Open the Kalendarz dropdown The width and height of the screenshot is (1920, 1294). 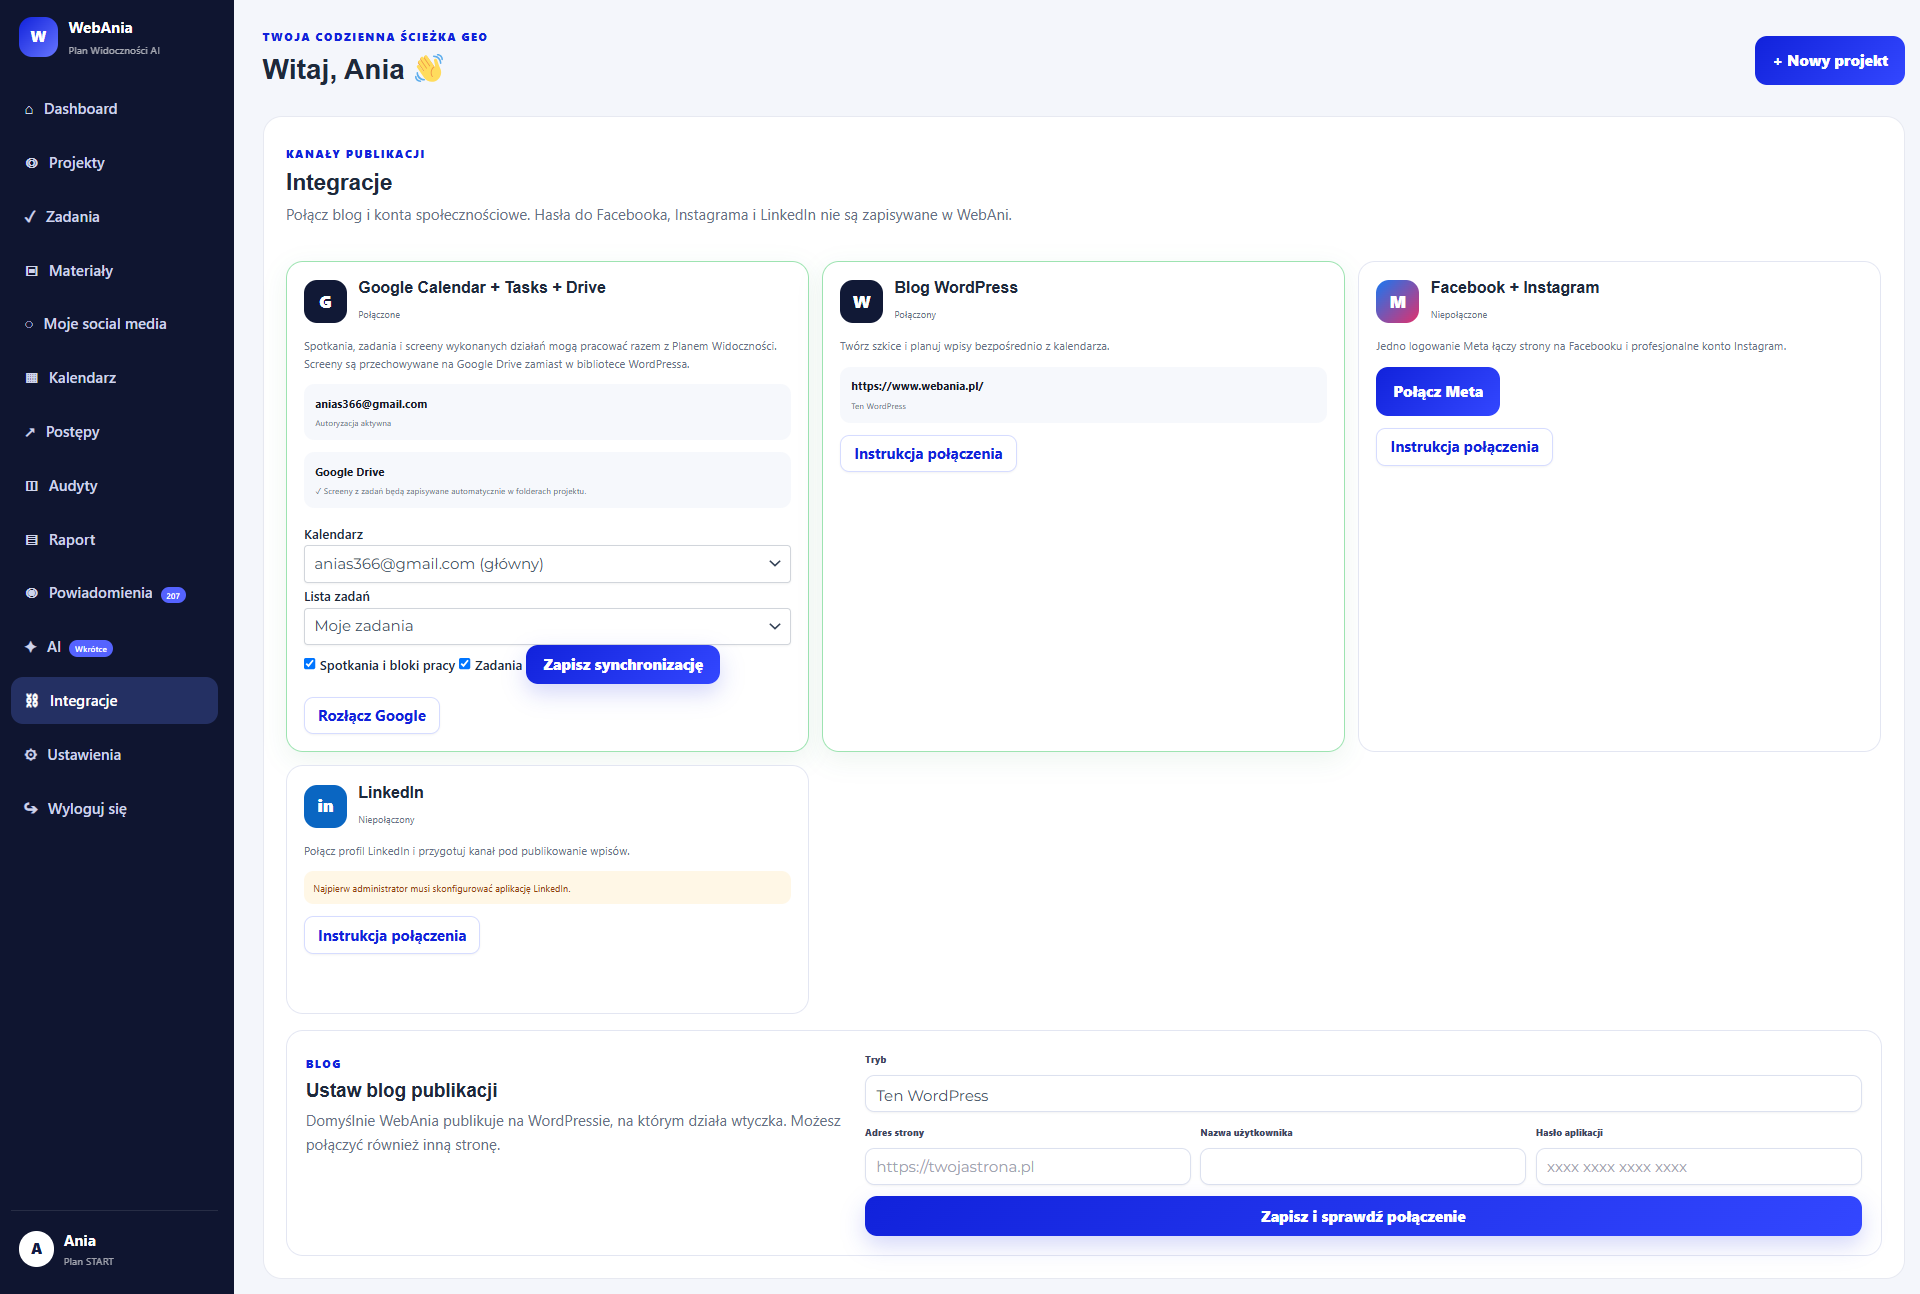tap(547, 564)
